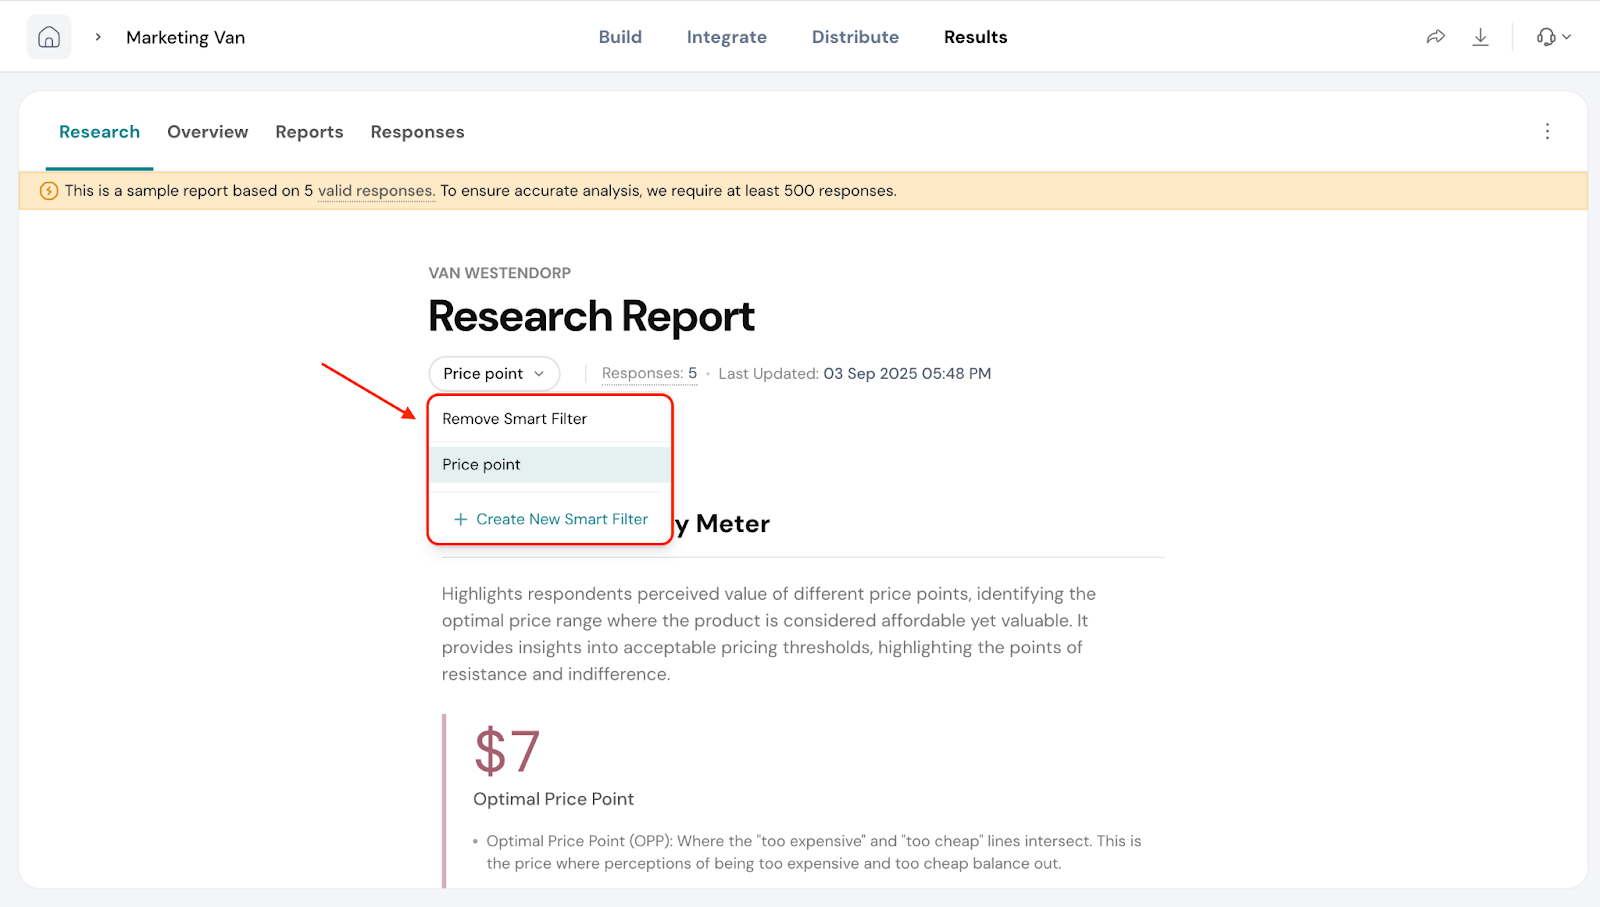Click the share arrow icon
Viewport: 1600px width, 907px height.
tap(1435, 37)
